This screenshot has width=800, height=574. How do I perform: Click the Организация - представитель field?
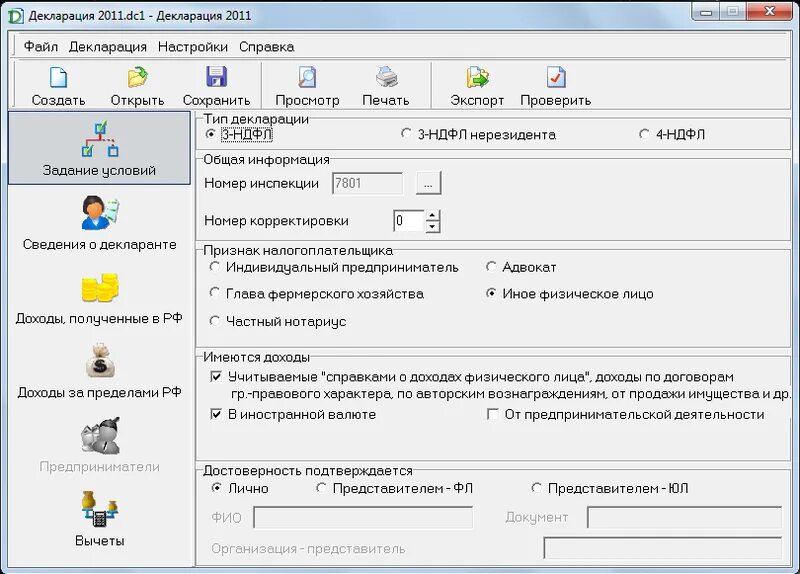[x=662, y=548]
